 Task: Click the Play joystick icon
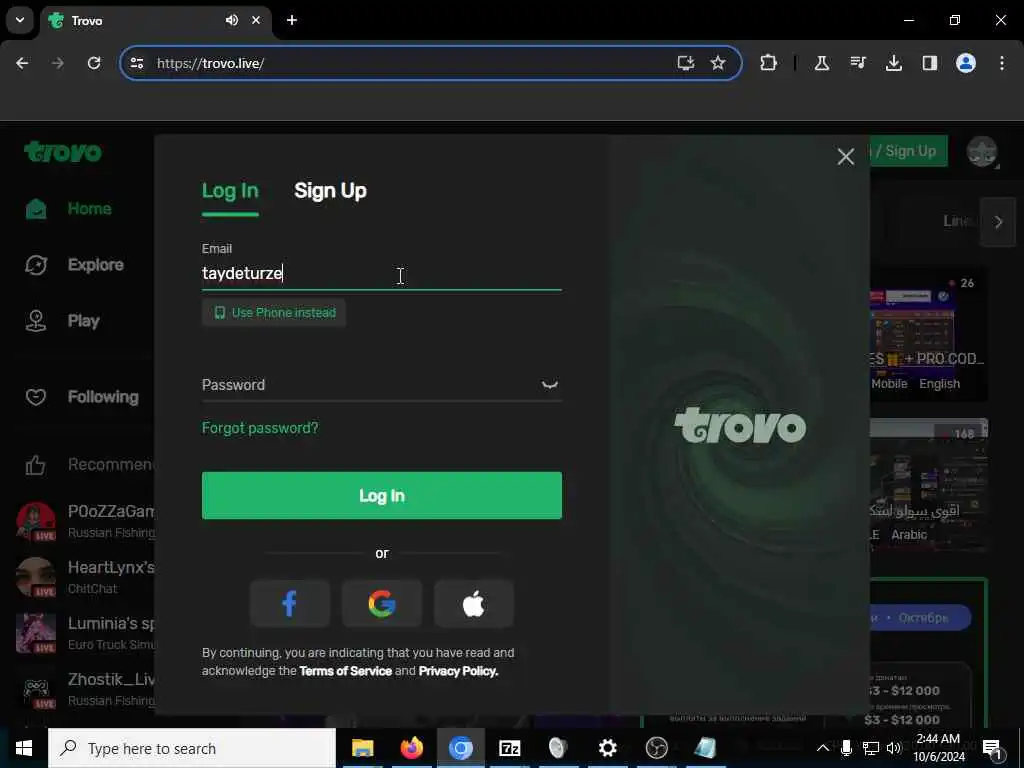[x=36, y=321]
